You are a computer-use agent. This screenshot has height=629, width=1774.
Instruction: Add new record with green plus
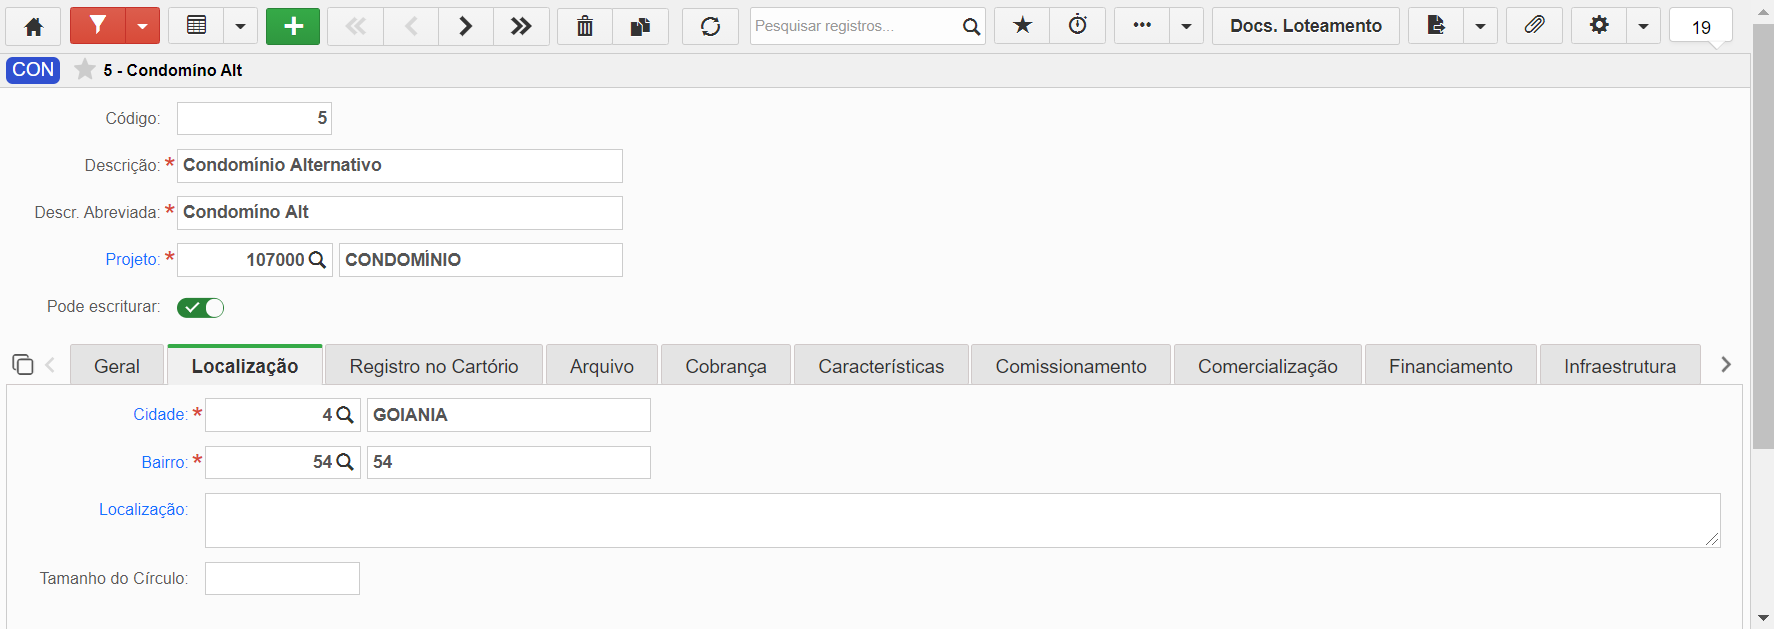tap(293, 26)
